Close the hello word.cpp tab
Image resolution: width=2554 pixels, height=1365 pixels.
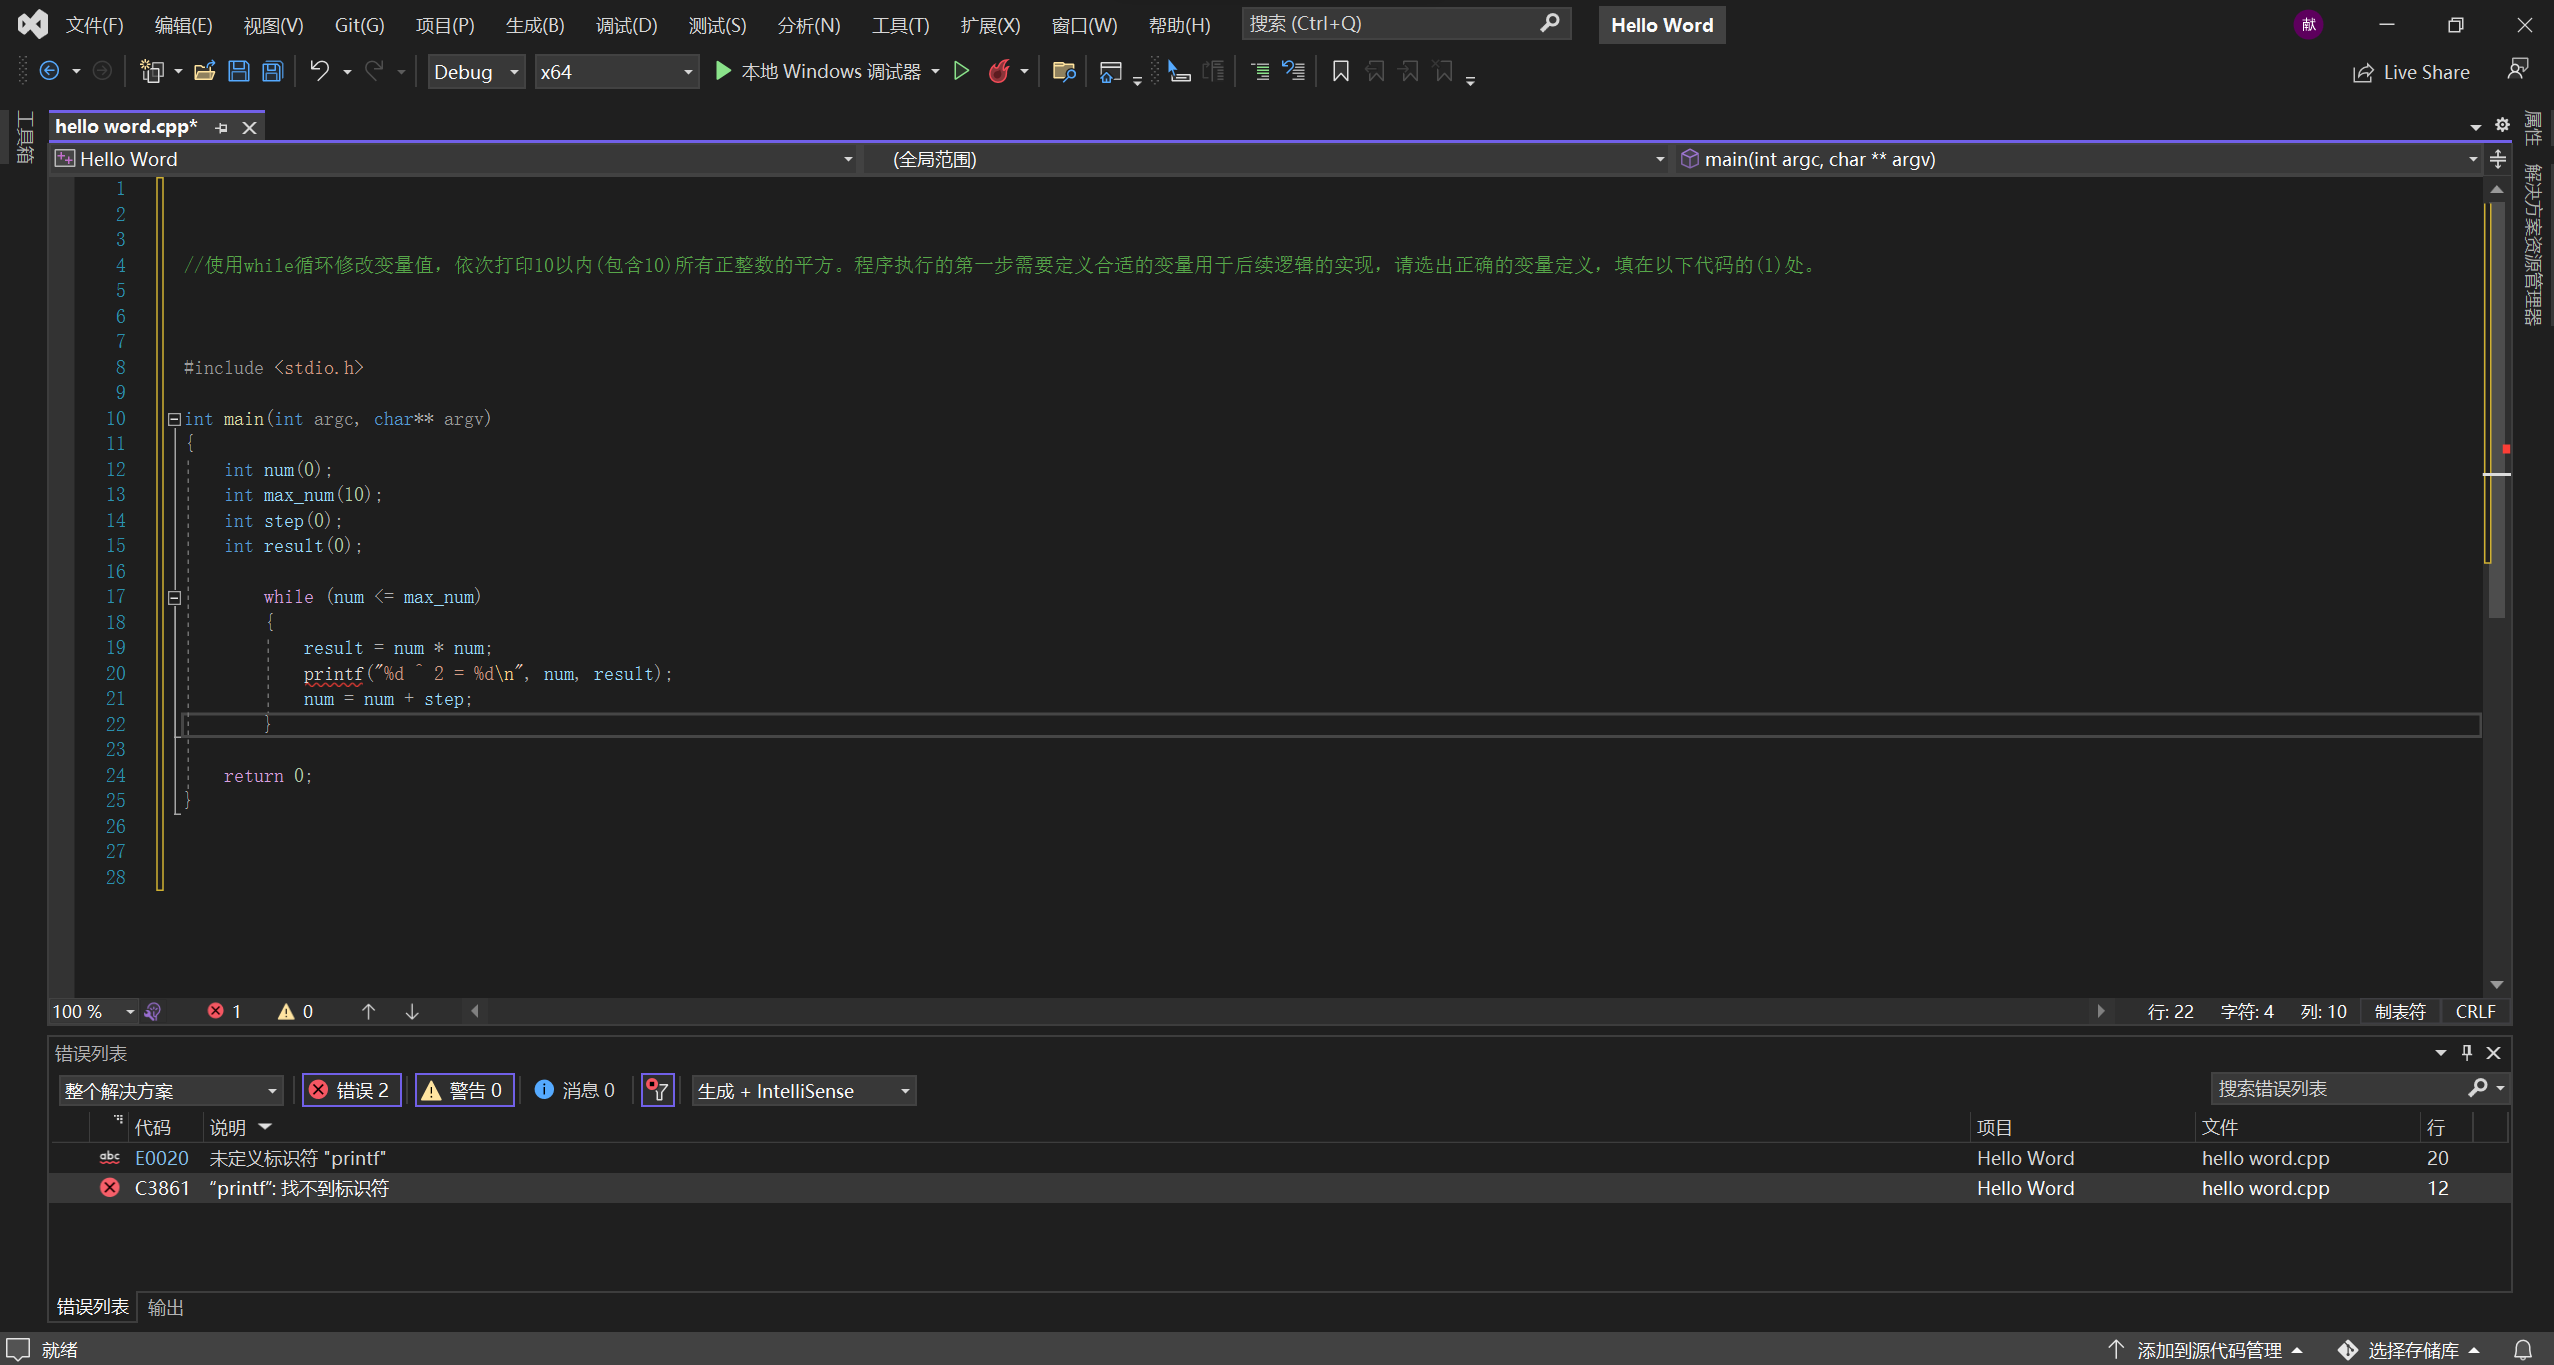point(250,128)
